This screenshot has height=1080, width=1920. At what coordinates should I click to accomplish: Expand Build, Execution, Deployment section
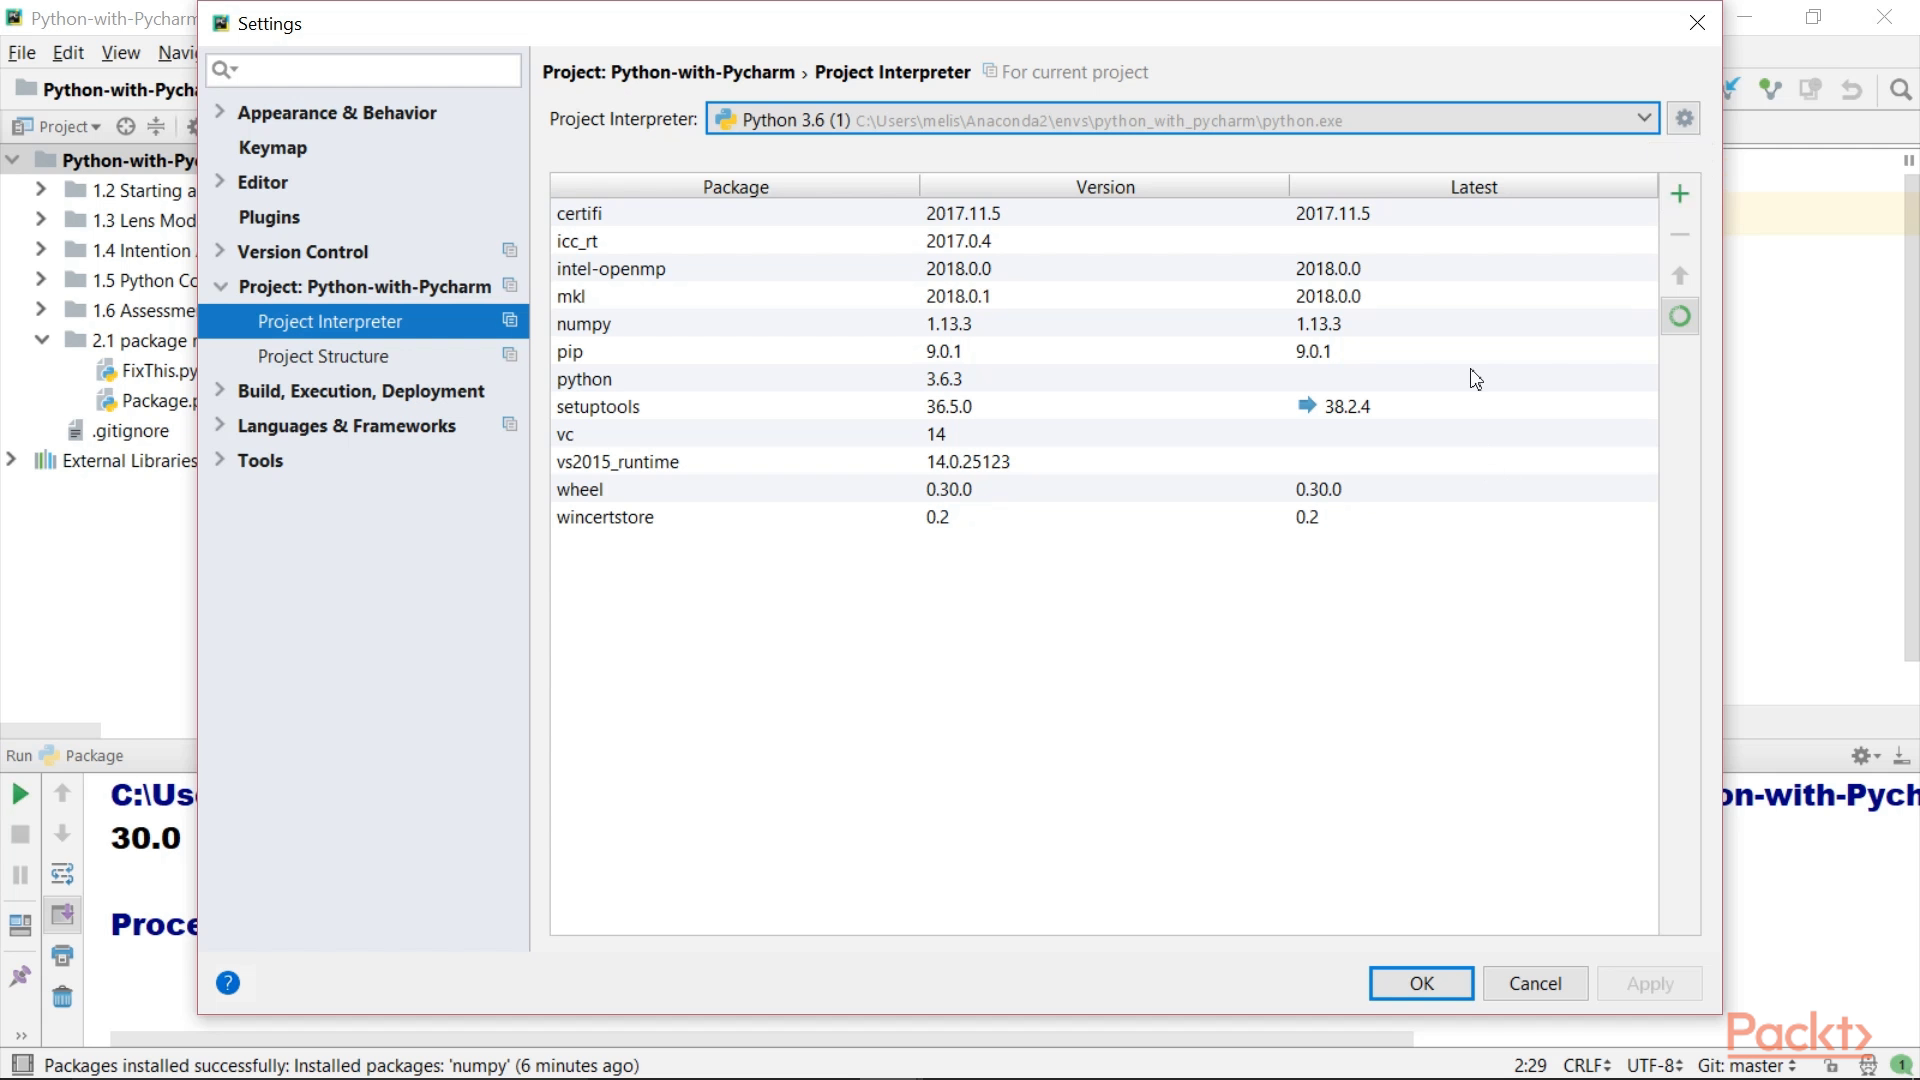tap(220, 390)
